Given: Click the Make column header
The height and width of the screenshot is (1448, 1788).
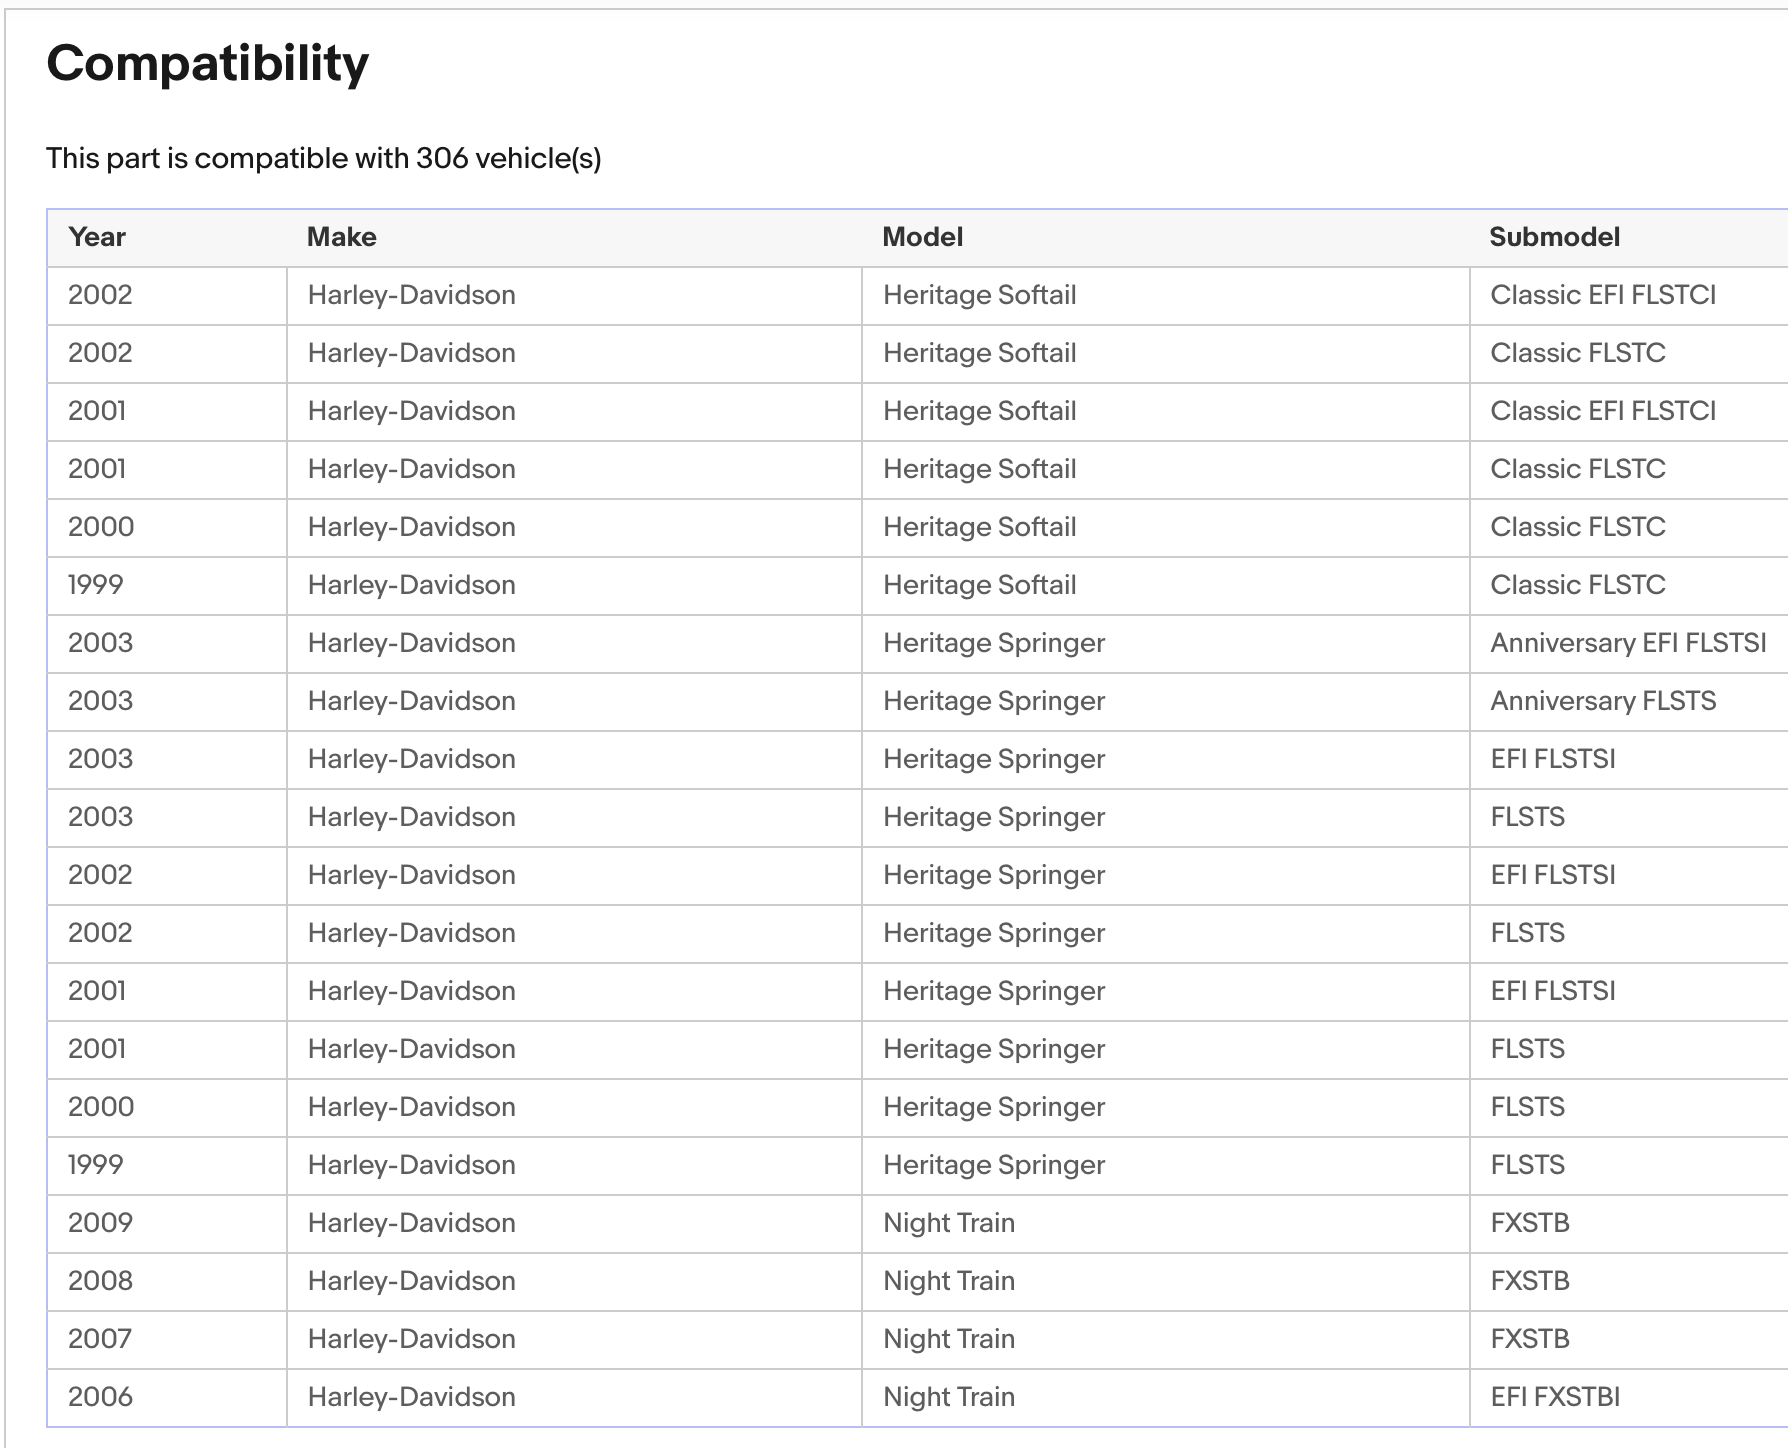Looking at the screenshot, I should 341,237.
